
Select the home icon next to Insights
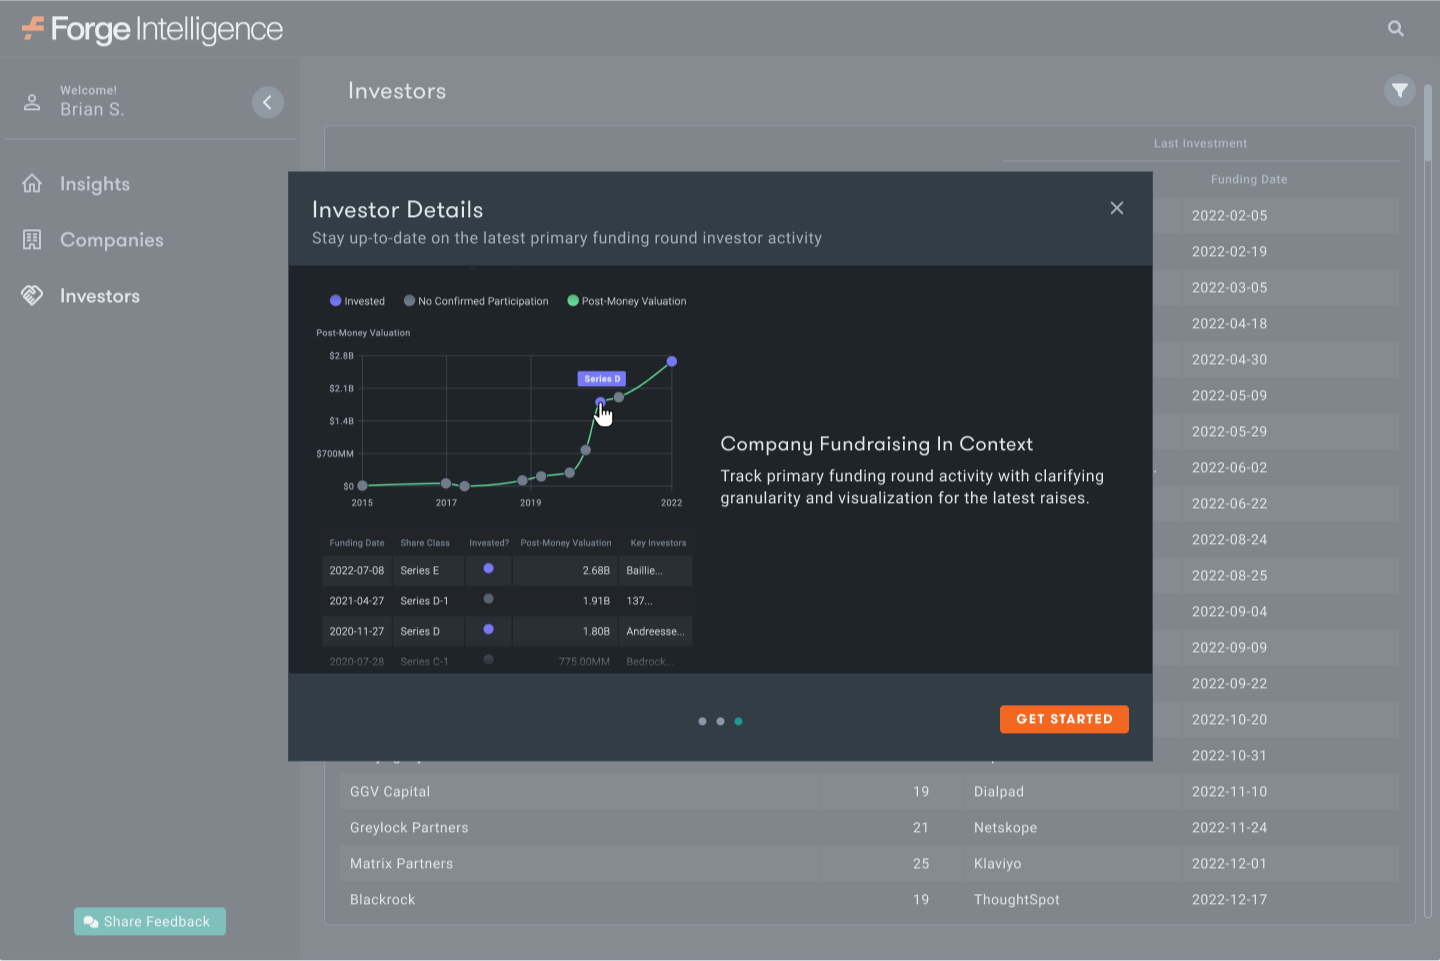pos(32,183)
